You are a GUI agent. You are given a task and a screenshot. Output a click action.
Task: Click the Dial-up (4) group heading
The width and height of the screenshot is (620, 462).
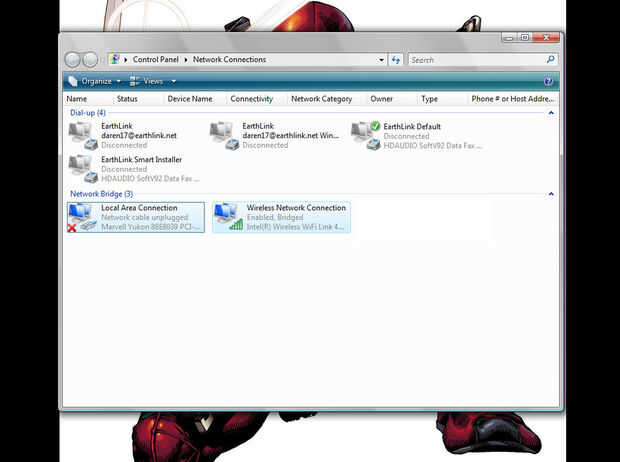(x=88, y=113)
